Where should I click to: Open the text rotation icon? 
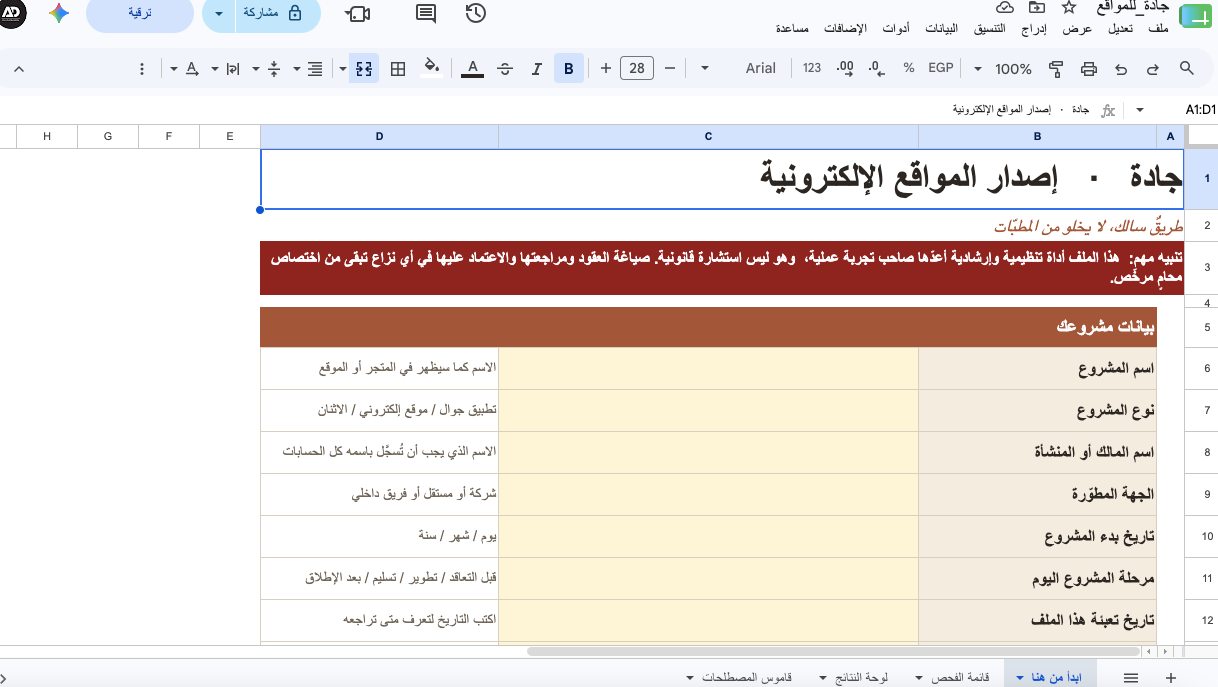(191, 68)
